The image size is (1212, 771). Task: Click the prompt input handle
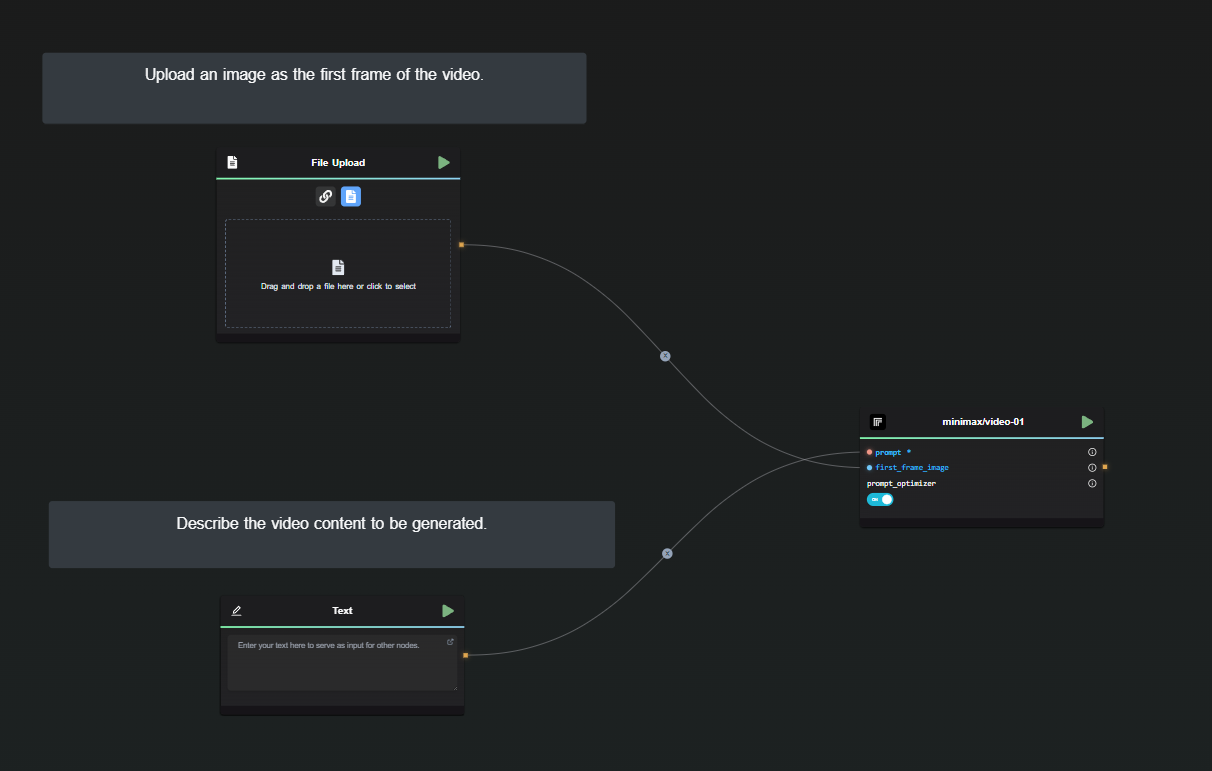pyautogui.click(x=869, y=452)
